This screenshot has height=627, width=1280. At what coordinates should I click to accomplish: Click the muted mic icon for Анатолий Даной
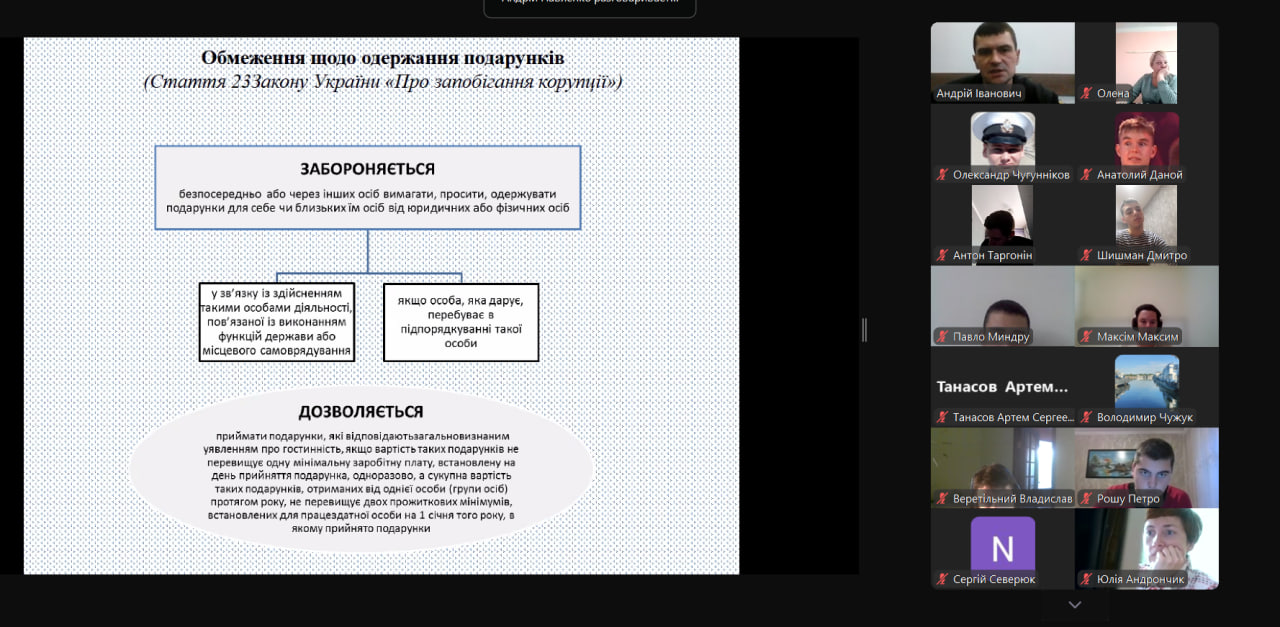tap(1086, 175)
